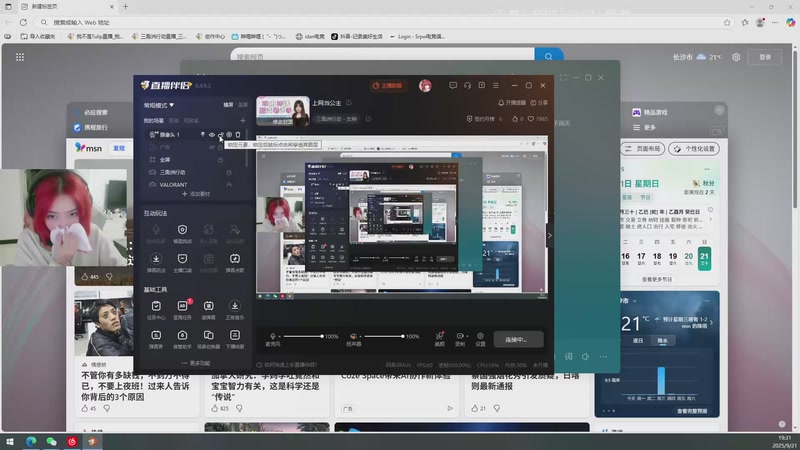Open headset customer service icon
The image size is (800, 450).
(467, 86)
